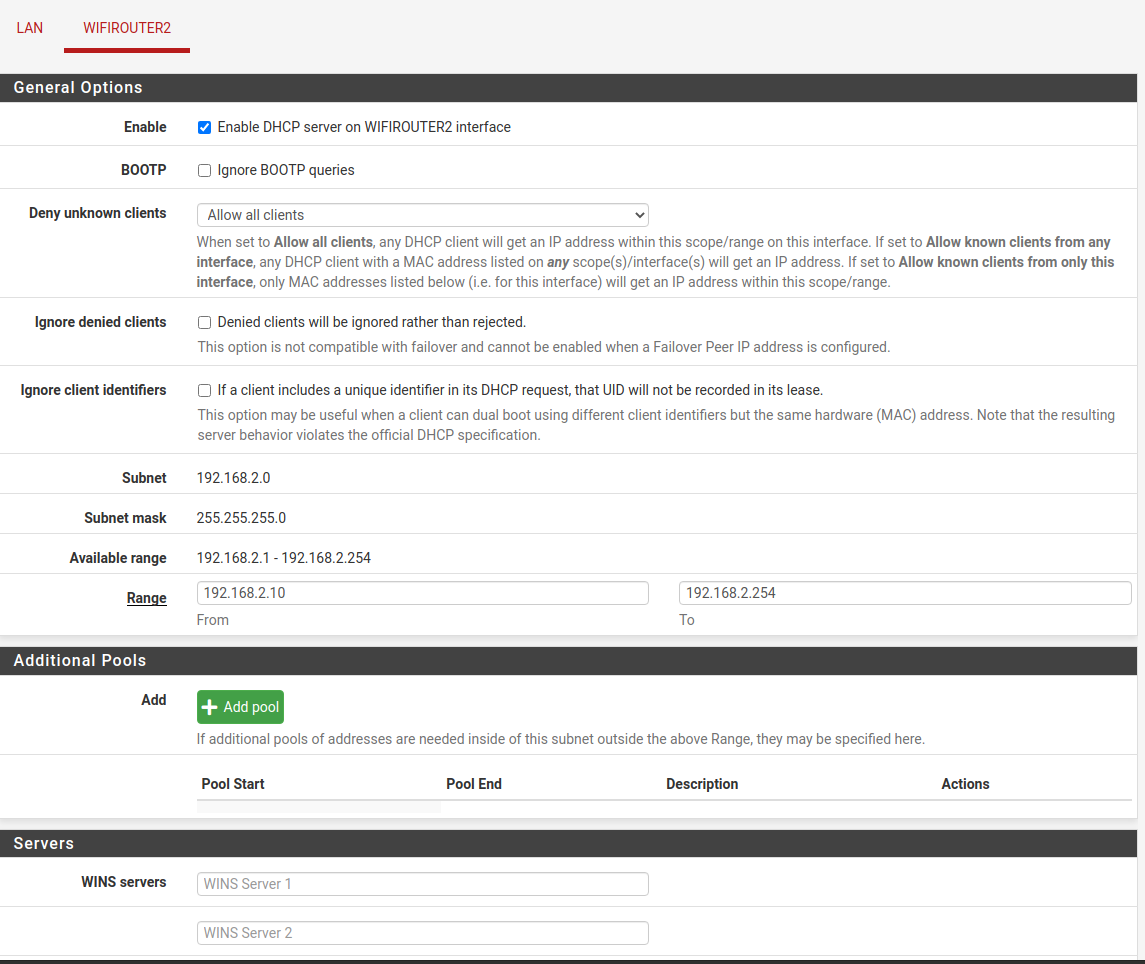The height and width of the screenshot is (964, 1145).
Task: Click the underlined Range label
Action: 146,598
